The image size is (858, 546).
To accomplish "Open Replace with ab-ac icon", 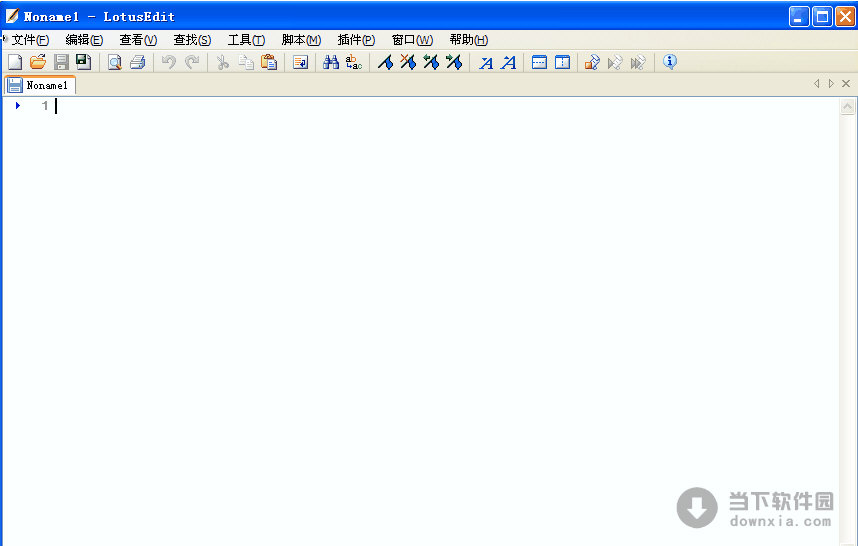I will (353, 62).
